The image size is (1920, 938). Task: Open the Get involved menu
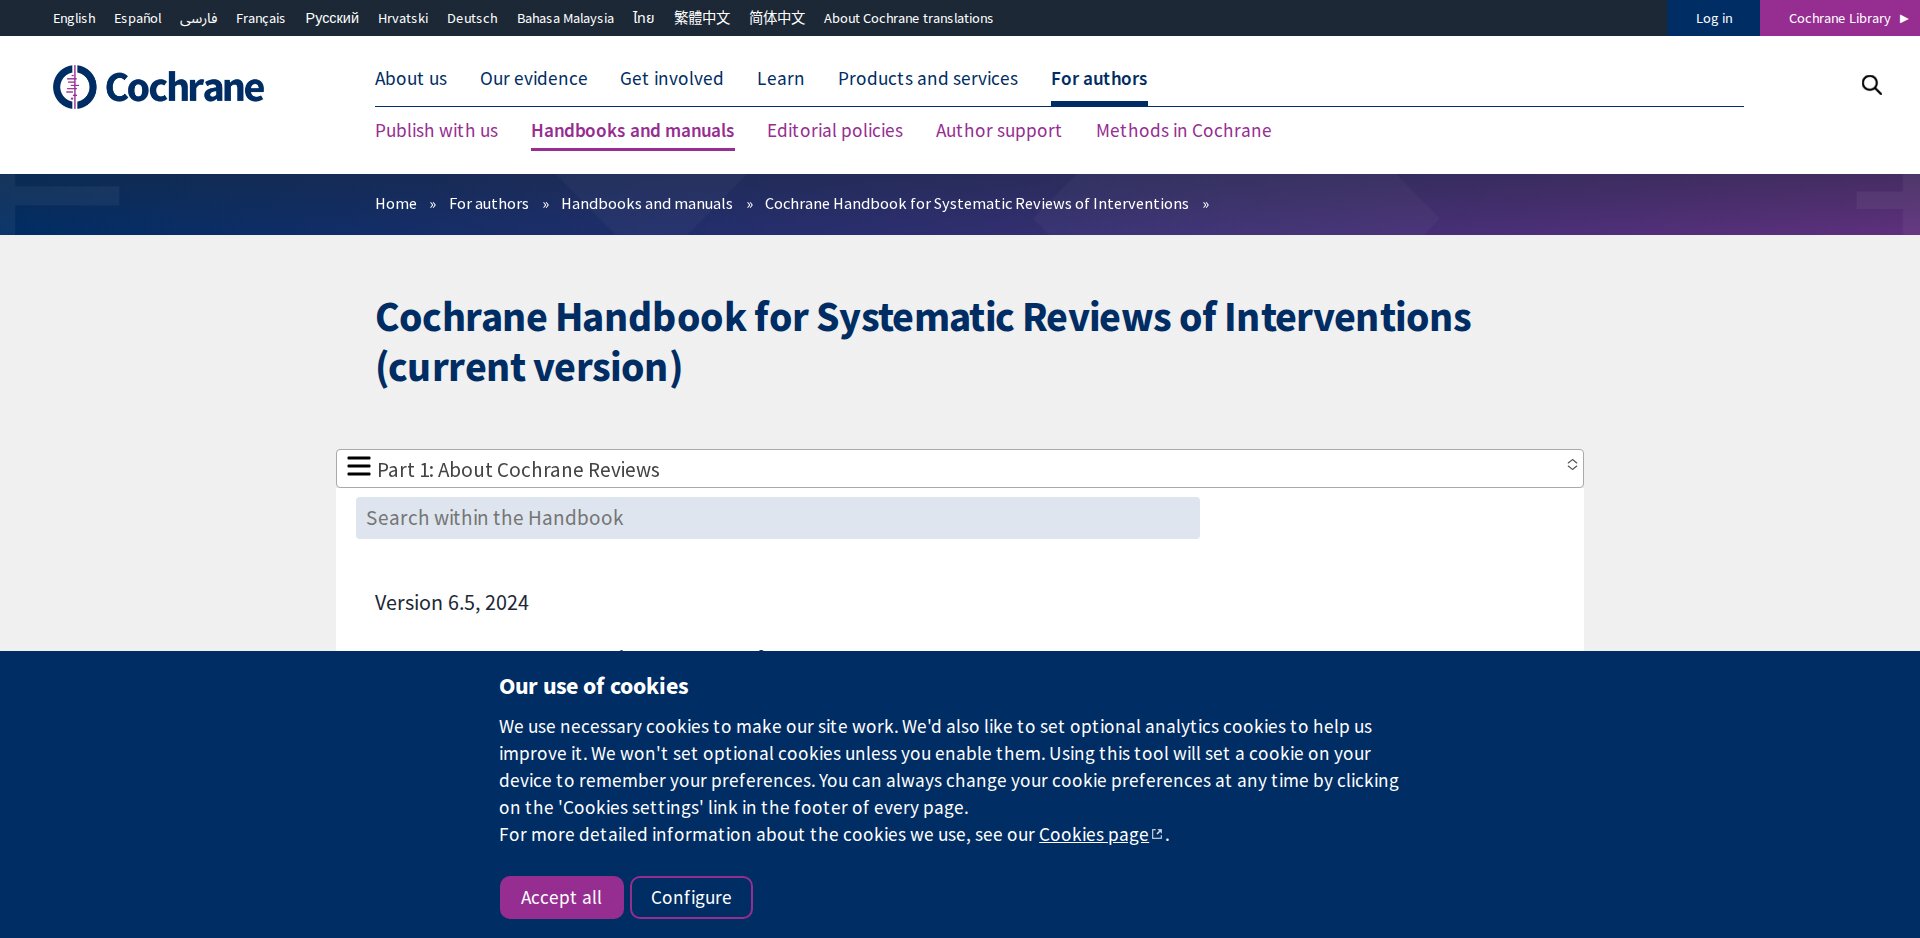[x=671, y=78]
